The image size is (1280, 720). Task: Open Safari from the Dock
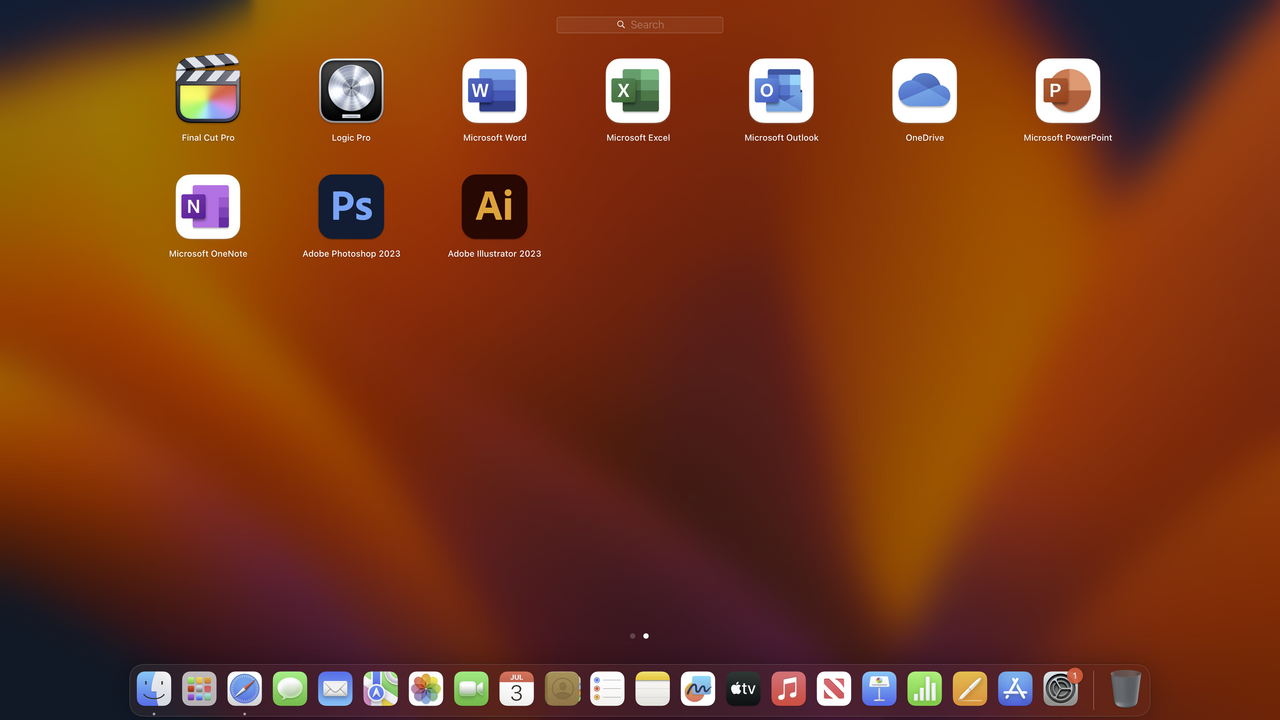[245, 689]
